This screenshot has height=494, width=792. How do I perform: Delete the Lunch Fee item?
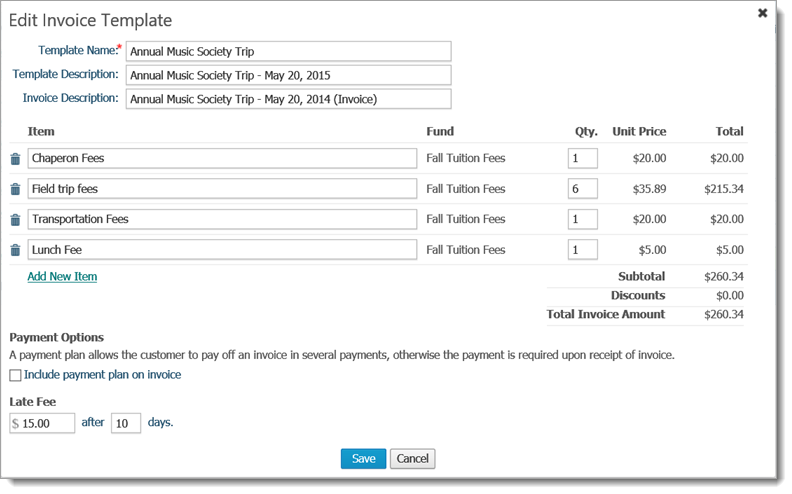tap(15, 251)
